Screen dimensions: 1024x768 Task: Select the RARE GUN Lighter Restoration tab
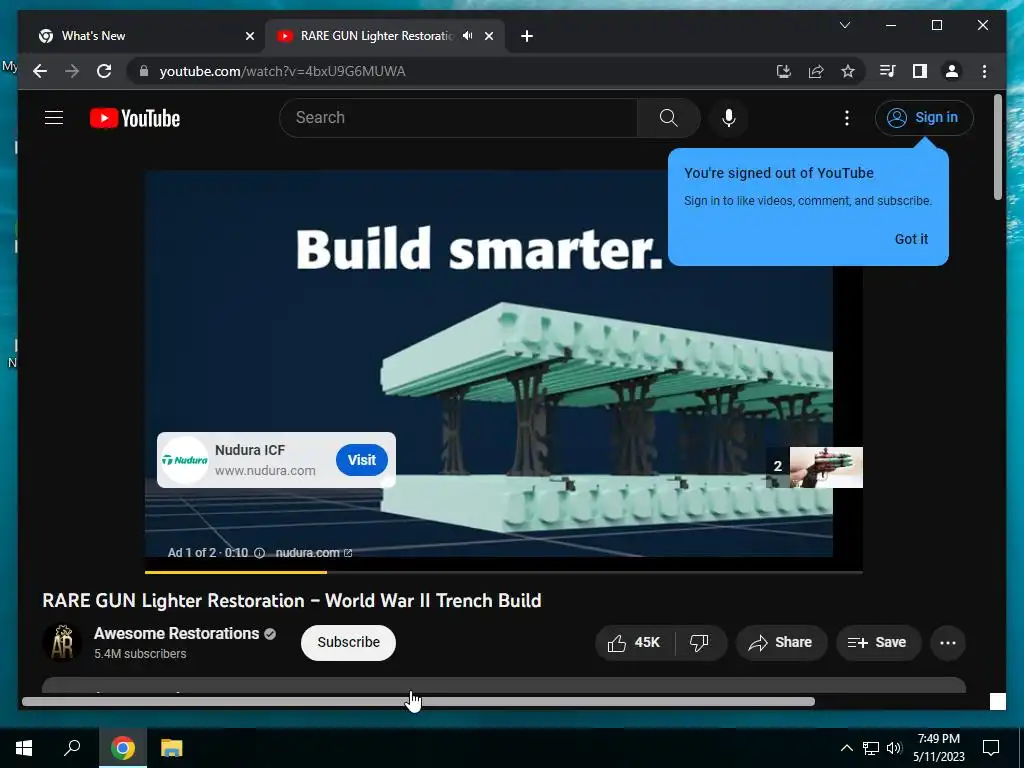click(379, 36)
